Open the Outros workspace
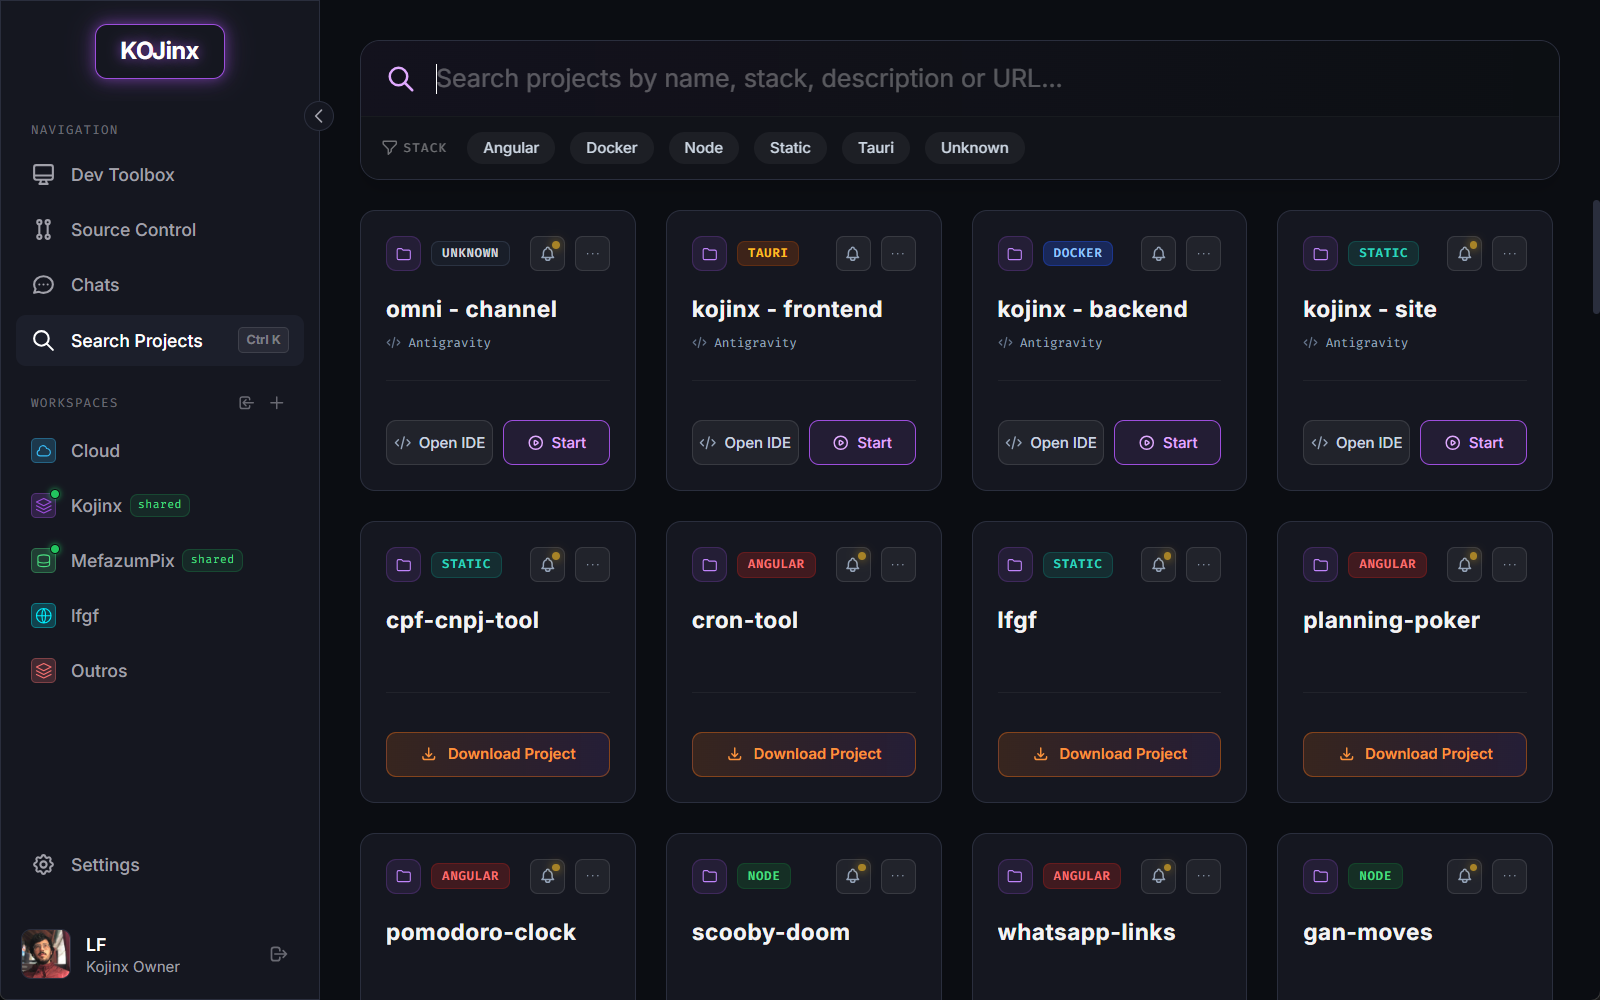Image resolution: width=1600 pixels, height=1000 pixels. point(160,671)
